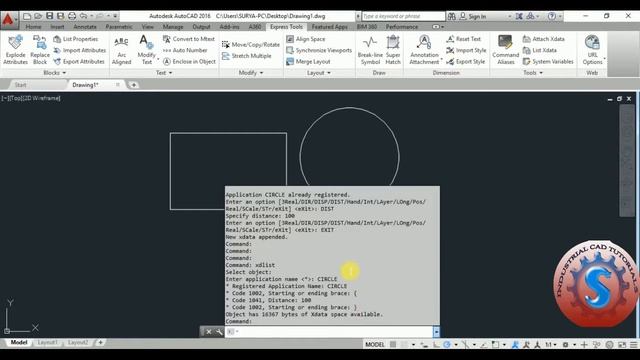The width and height of the screenshot is (640, 360).
Task: Toggle polar tracking in status bar
Action: [x=447, y=344]
